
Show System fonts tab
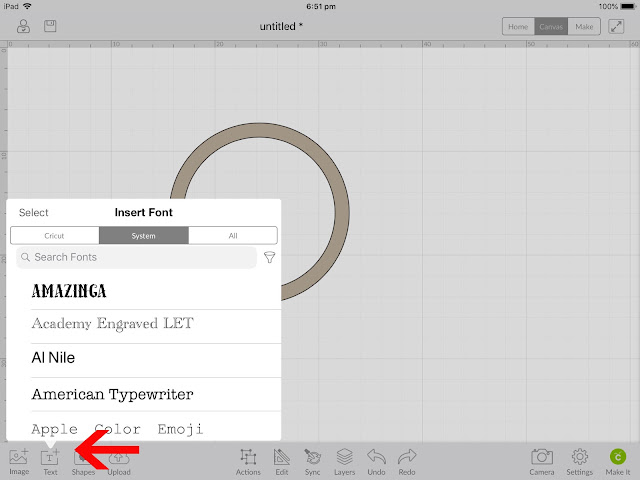point(144,236)
